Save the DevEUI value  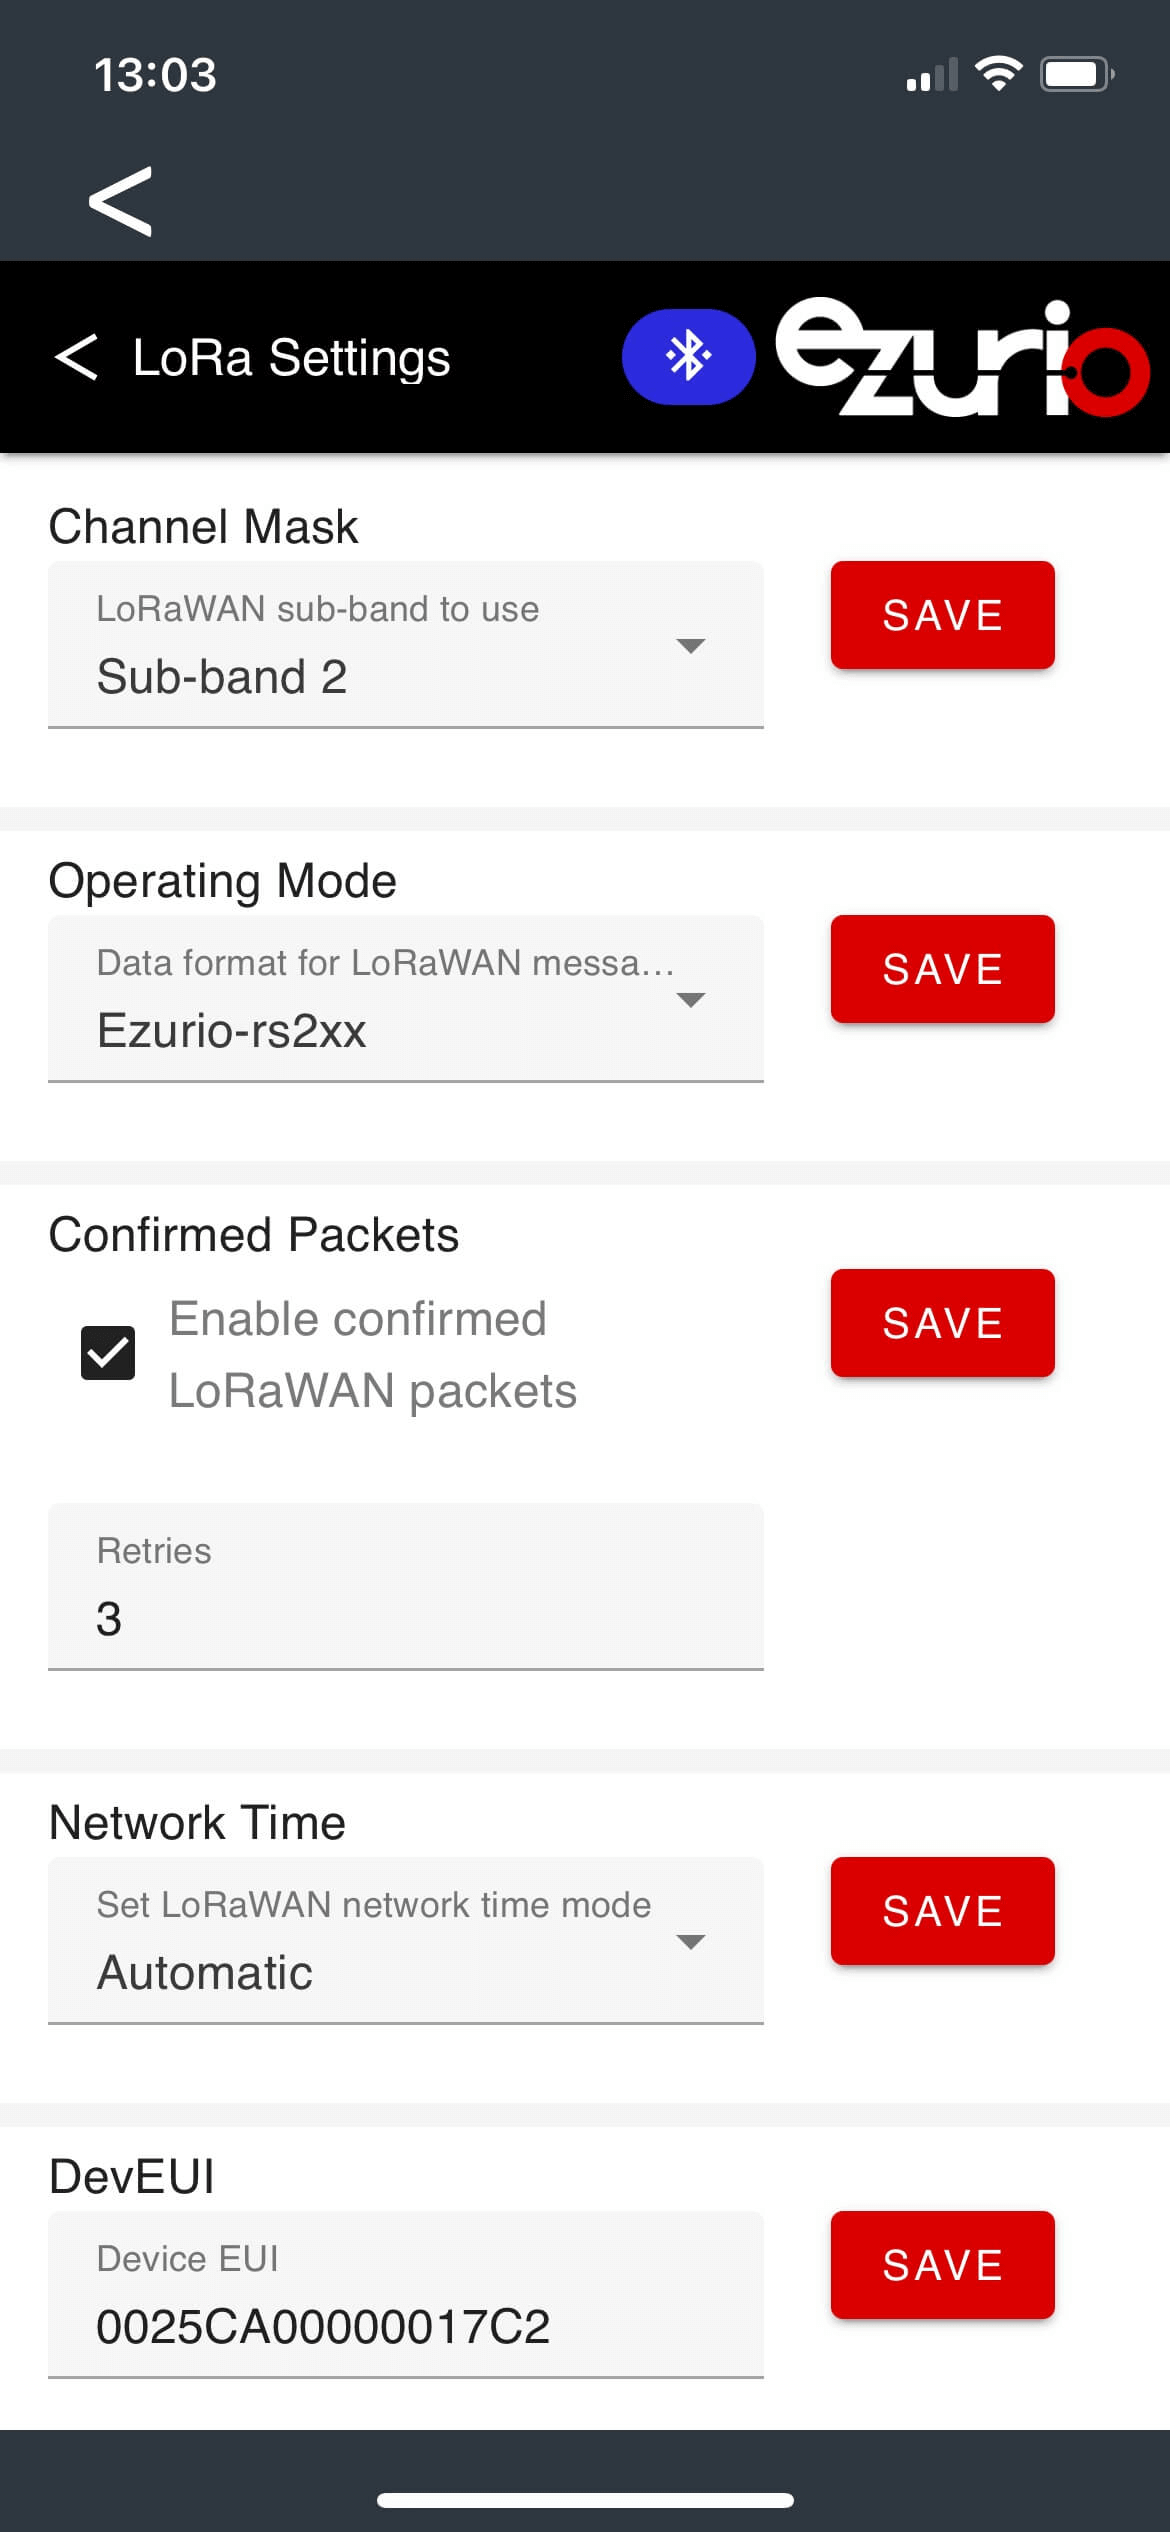942,2265
